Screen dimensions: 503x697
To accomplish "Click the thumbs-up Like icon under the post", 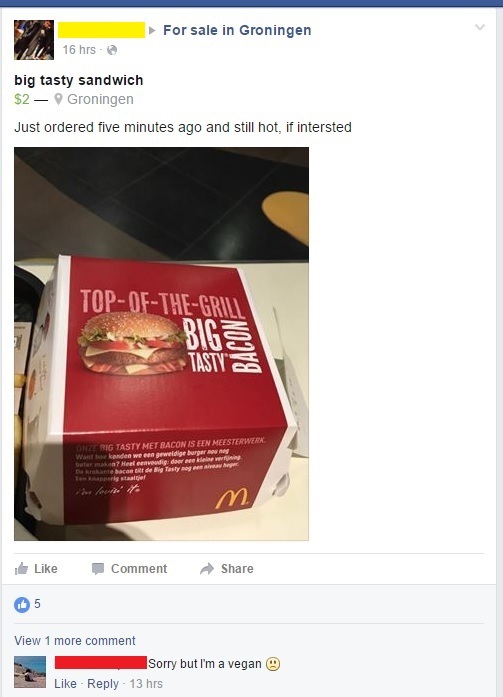I will [21, 568].
